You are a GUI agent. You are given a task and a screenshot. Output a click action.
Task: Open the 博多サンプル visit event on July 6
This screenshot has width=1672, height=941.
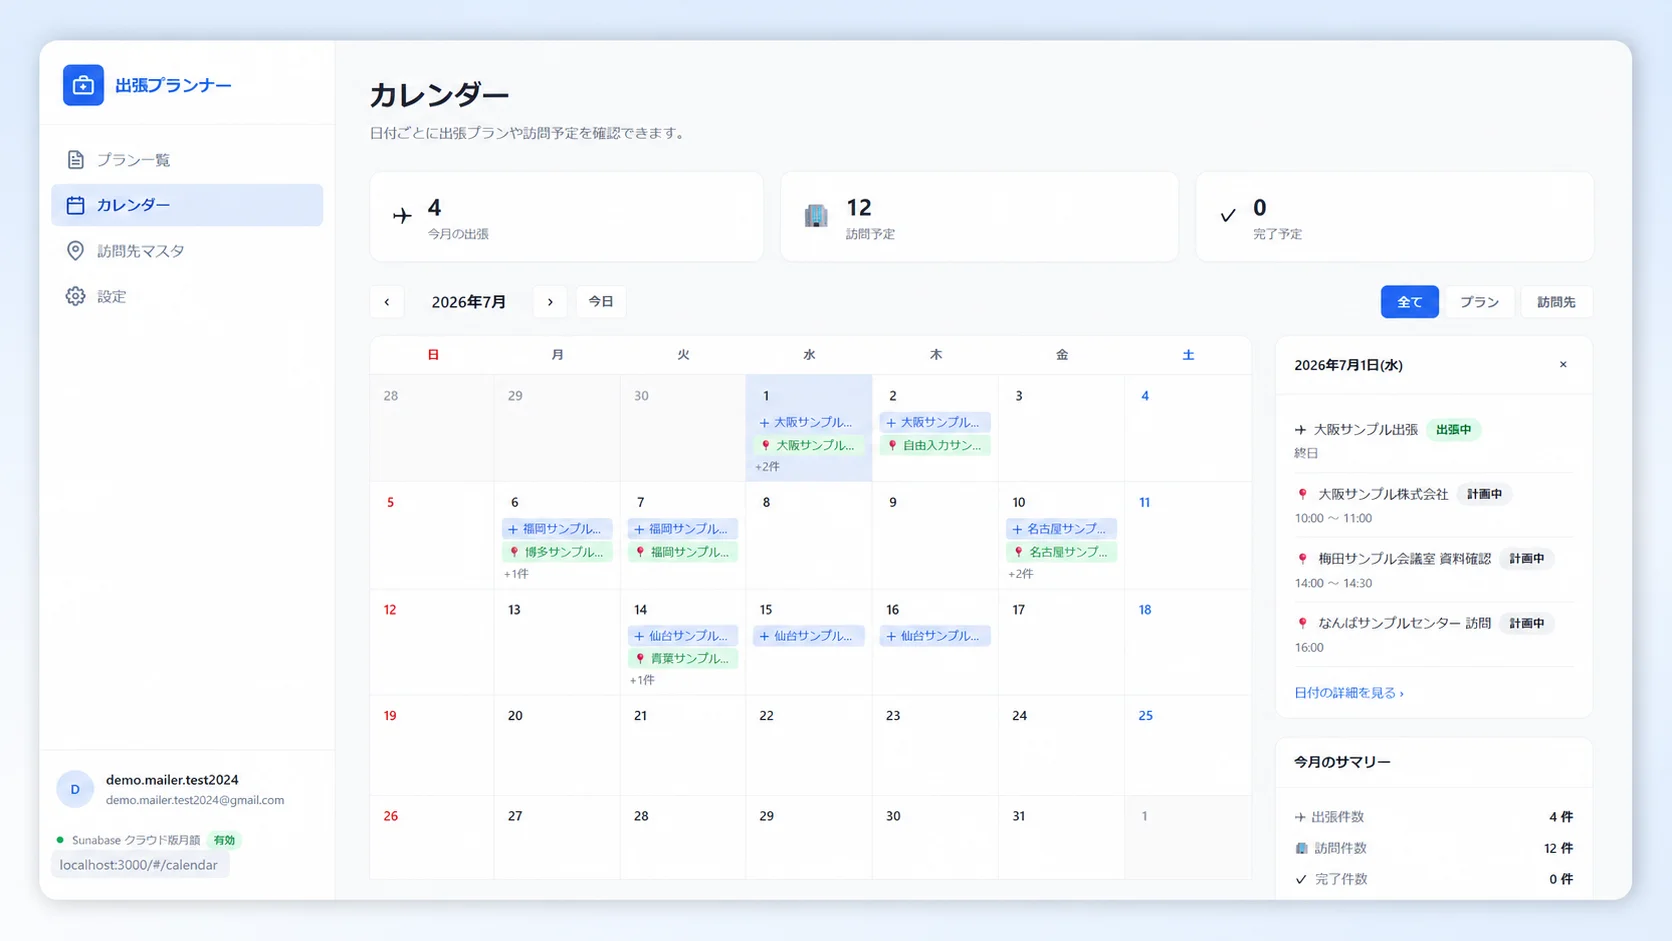(557, 552)
